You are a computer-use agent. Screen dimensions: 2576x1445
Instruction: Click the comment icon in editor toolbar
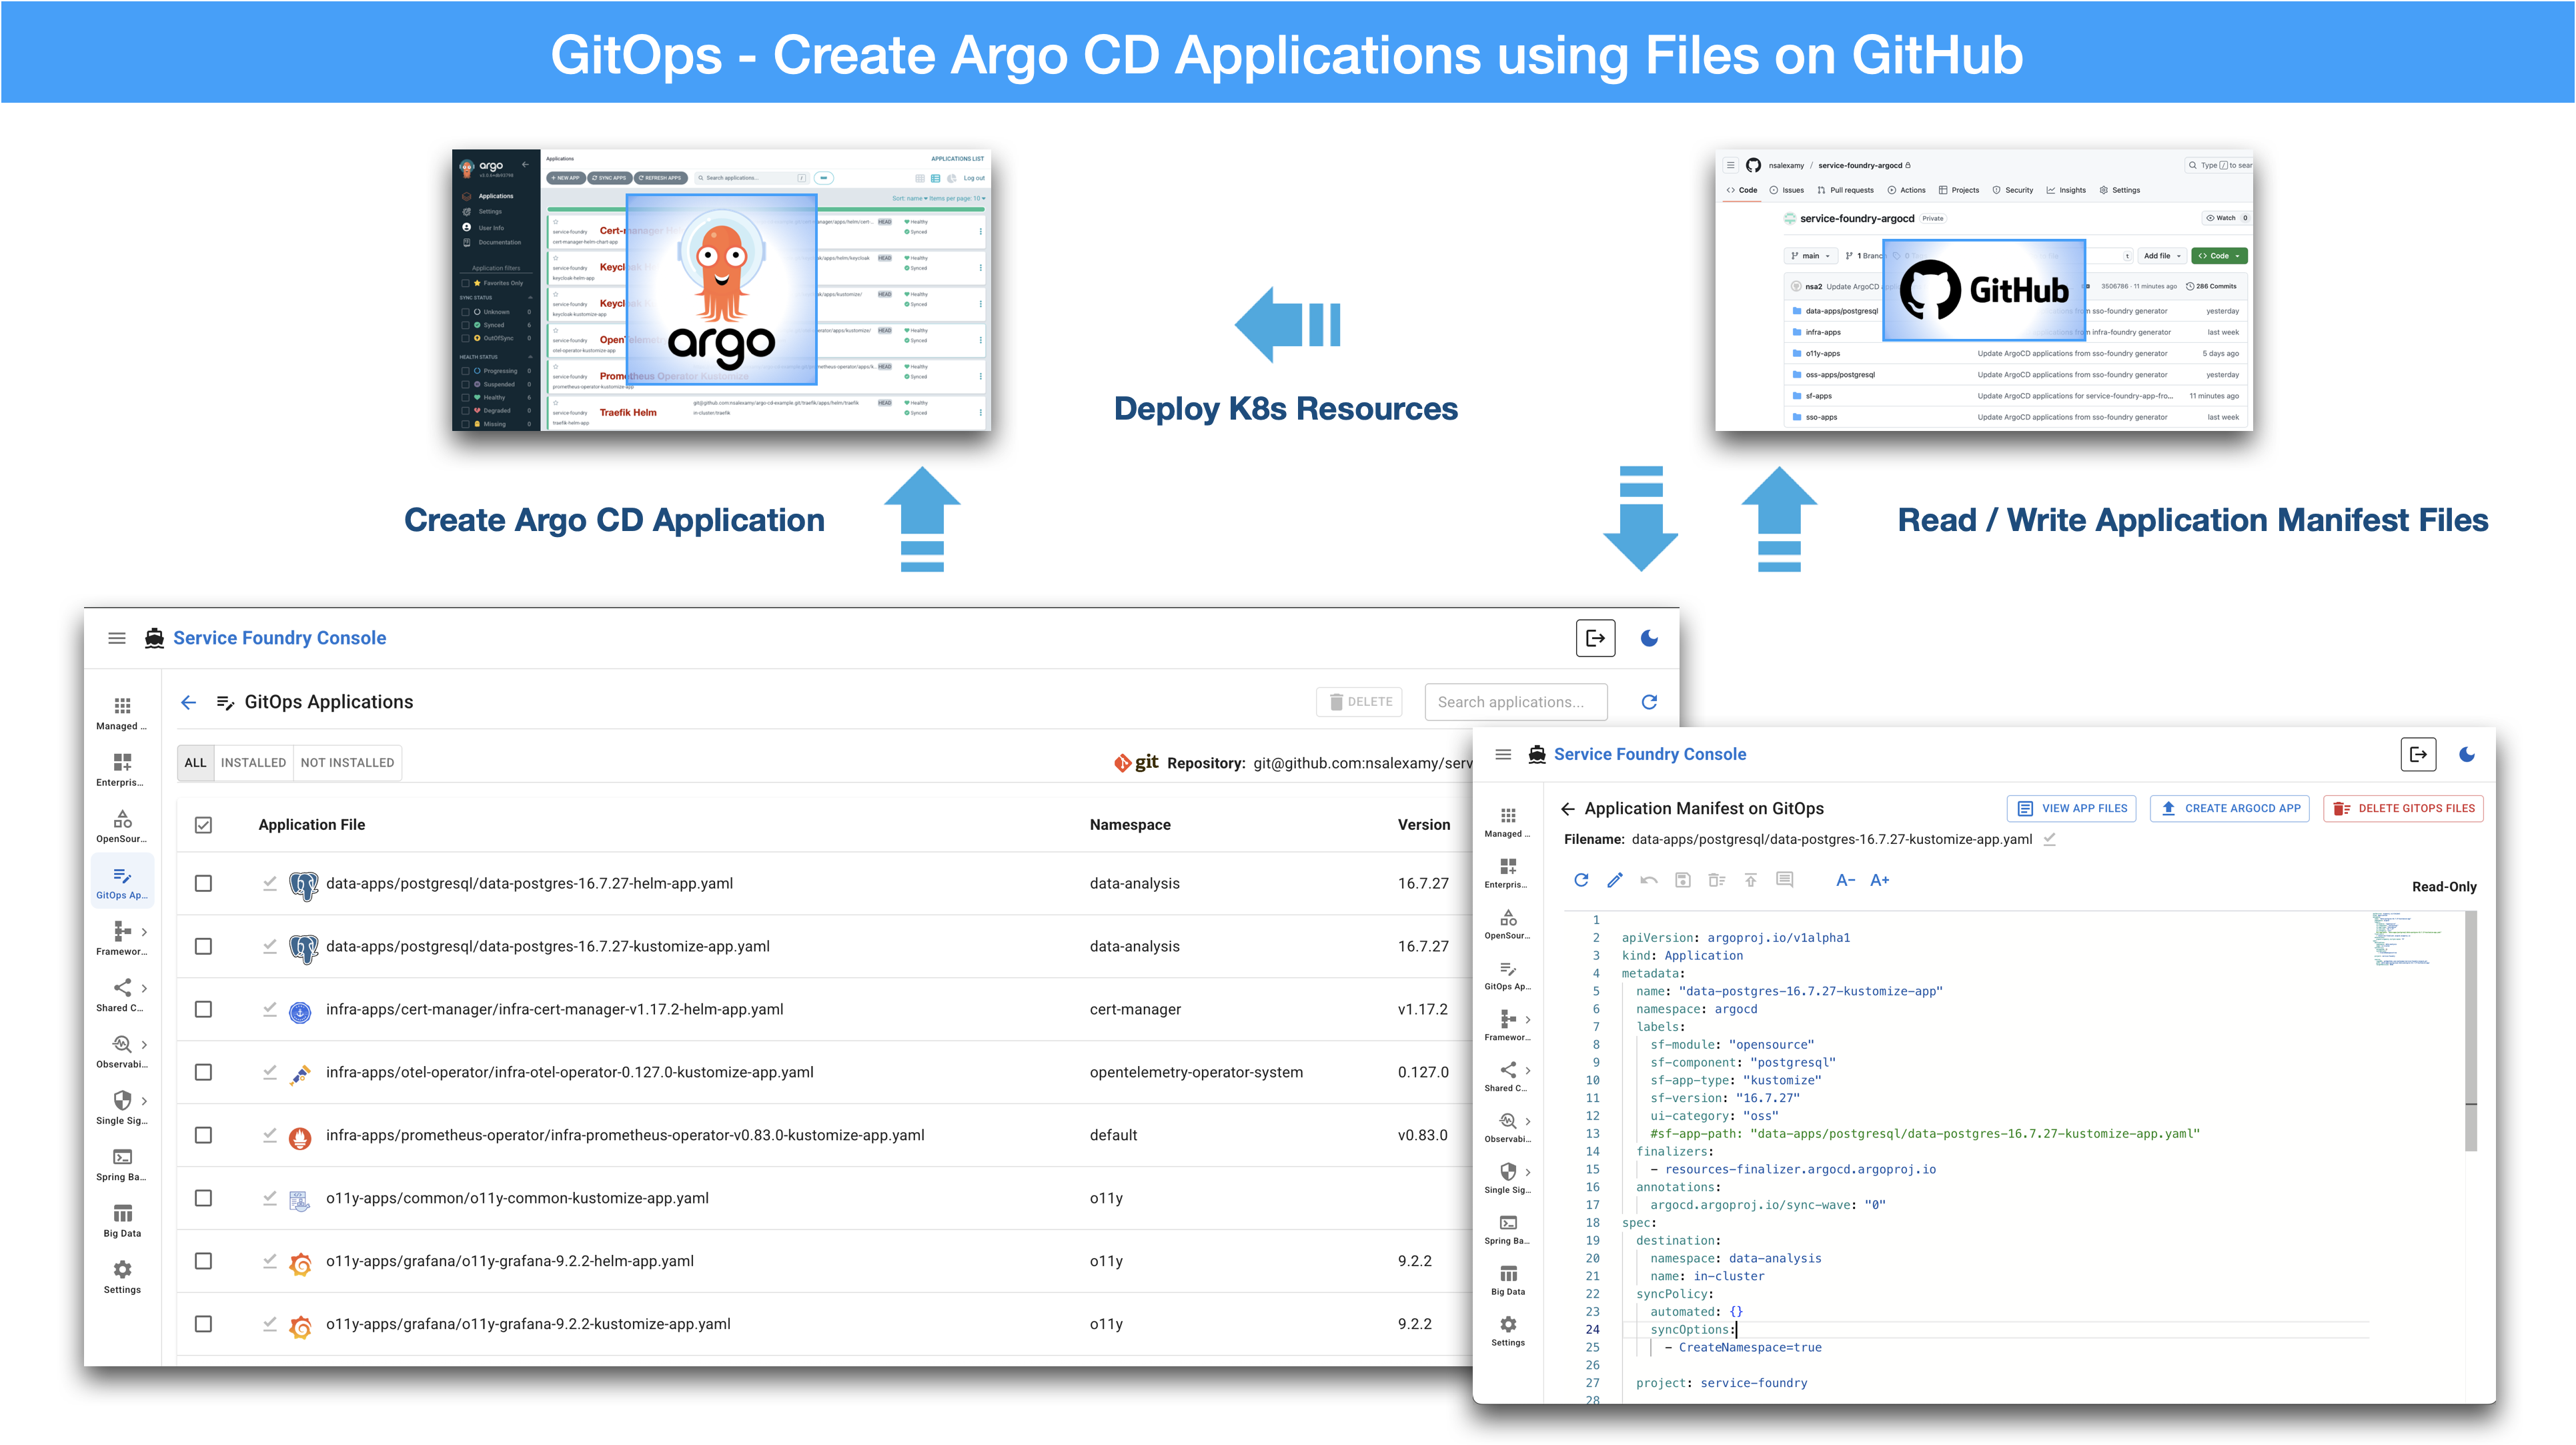[1785, 880]
